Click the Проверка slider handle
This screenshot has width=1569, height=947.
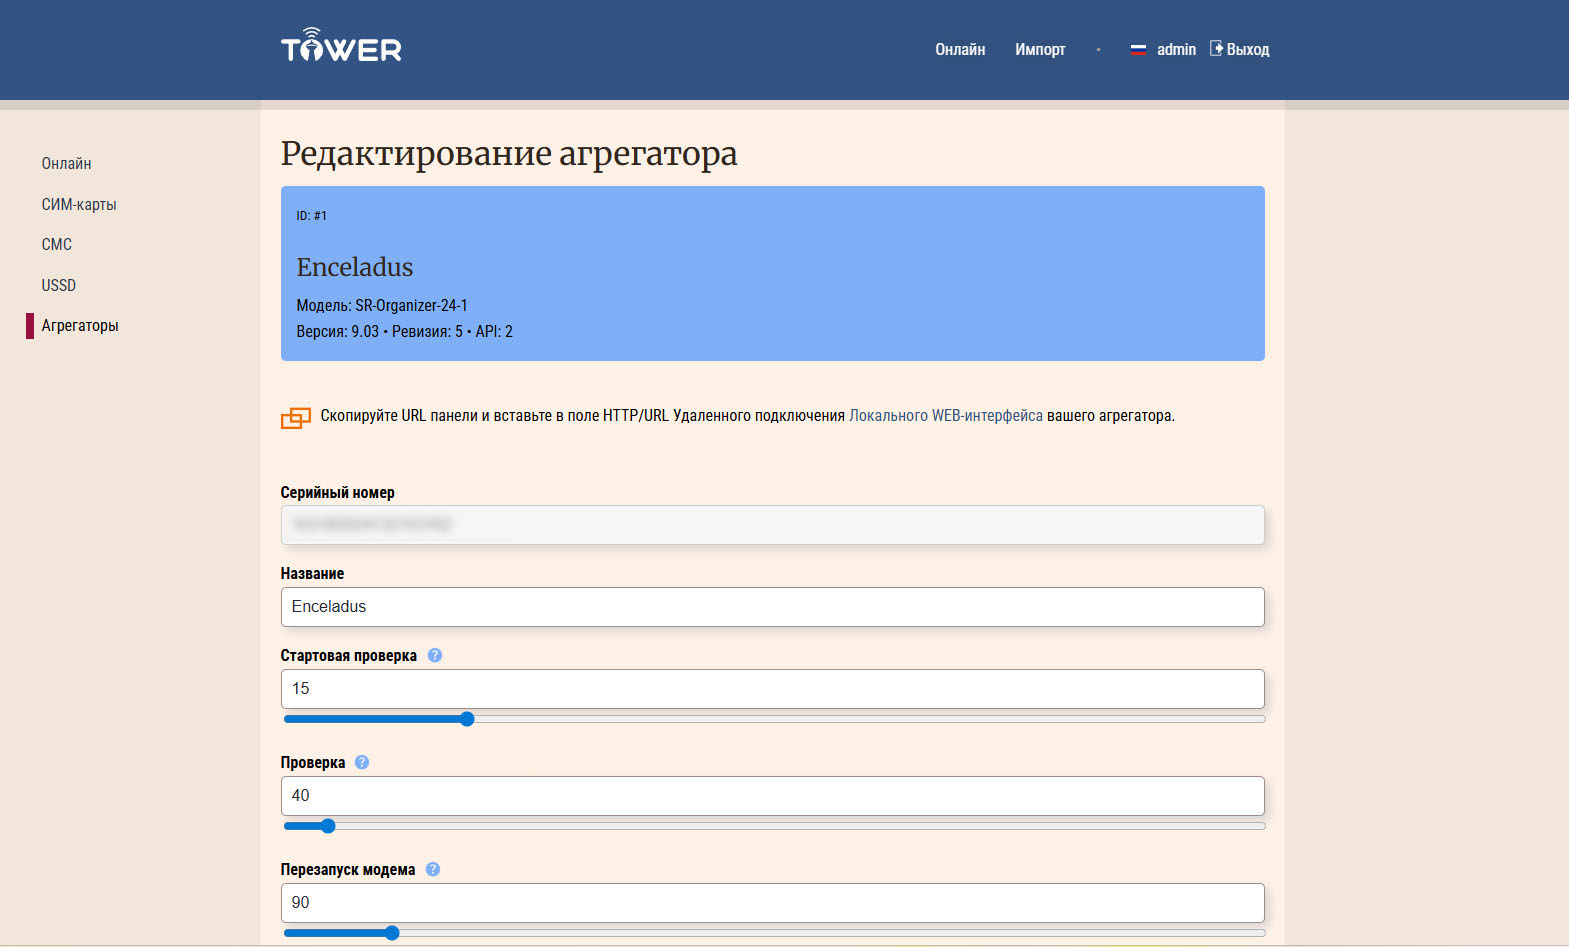tap(328, 826)
